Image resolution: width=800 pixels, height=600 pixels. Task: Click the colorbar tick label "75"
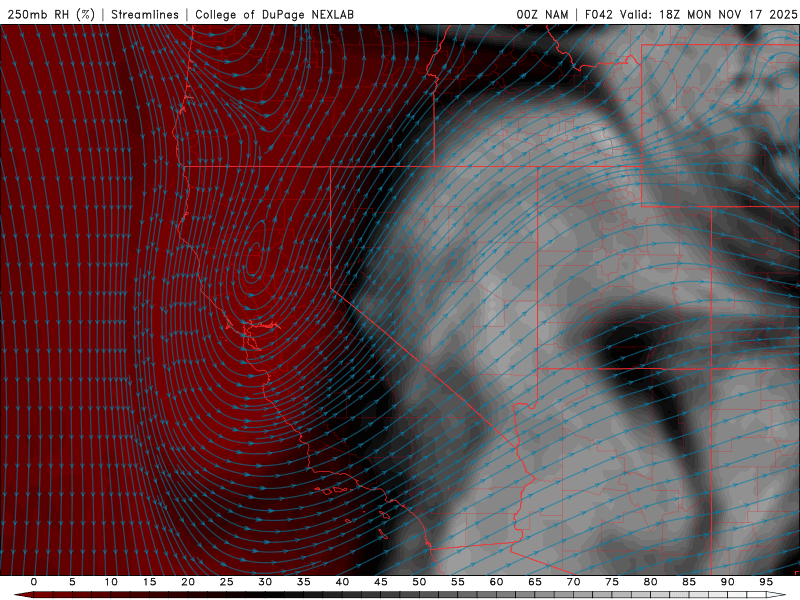(x=612, y=582)
